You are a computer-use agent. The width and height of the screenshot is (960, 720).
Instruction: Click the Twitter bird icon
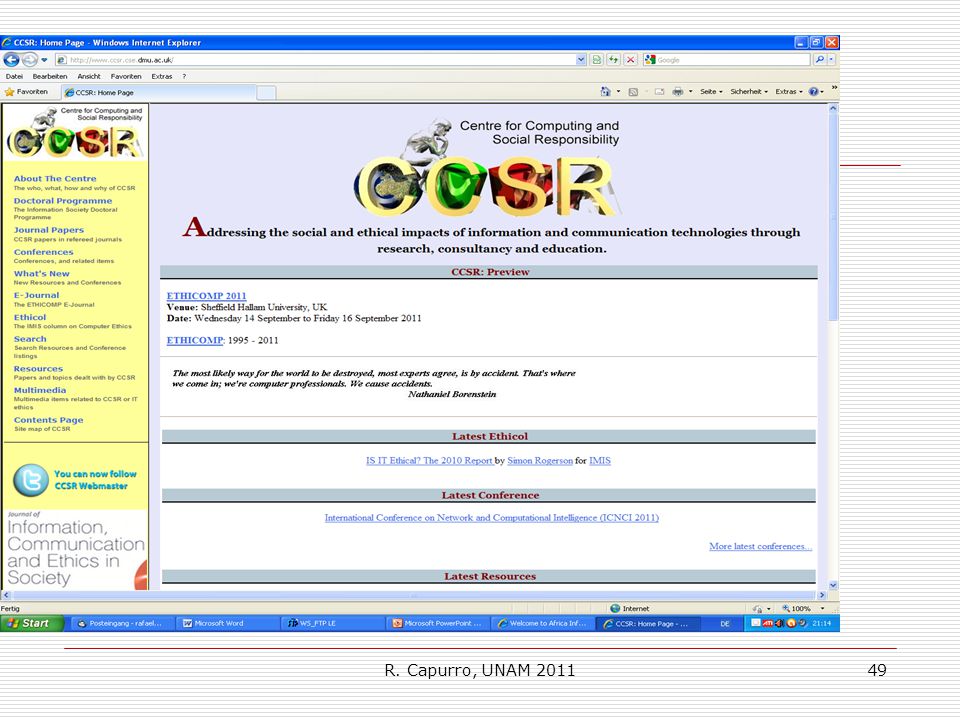tap(31, 480)
